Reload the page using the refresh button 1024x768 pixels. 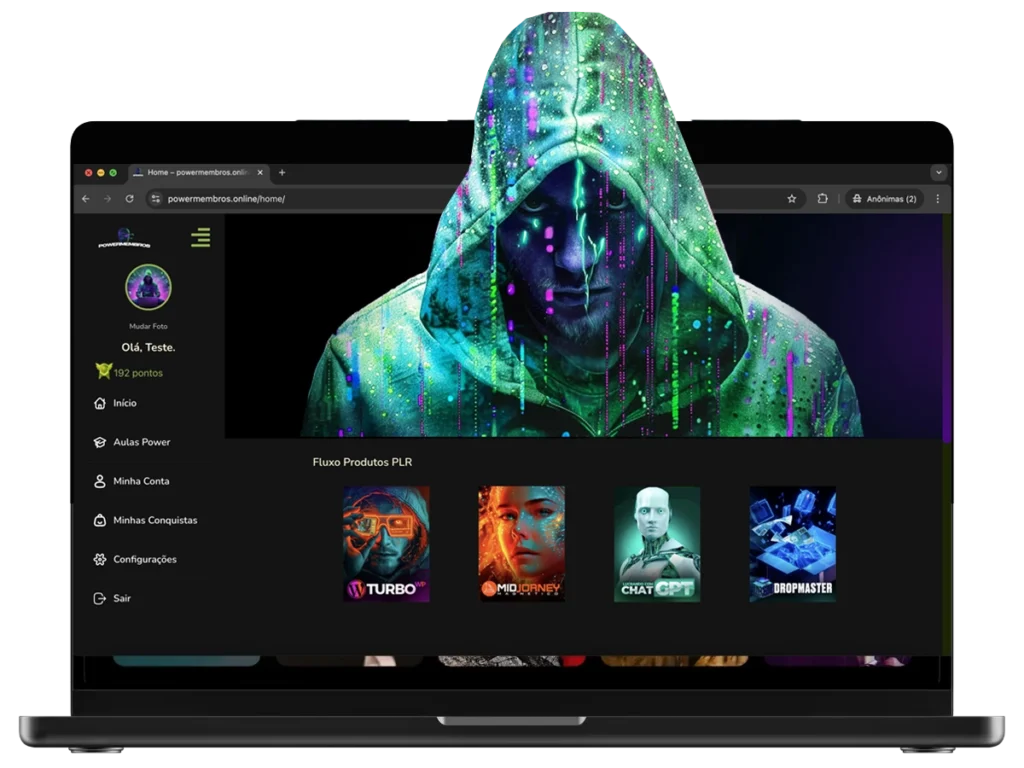pos(129,199)
